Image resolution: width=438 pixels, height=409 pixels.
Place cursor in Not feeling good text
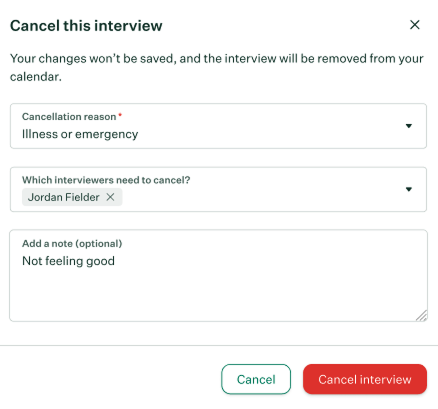tap(68, 261)
